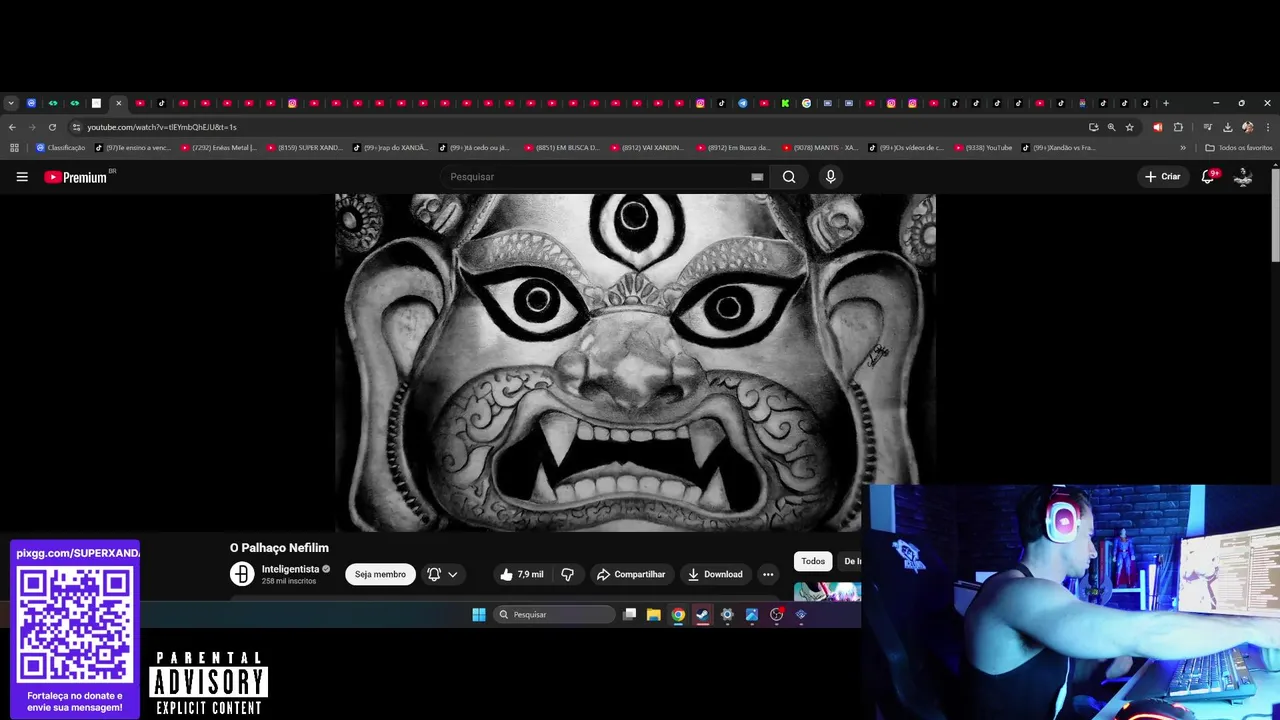The image size is (1280, 720).
Task: Open the YouTube hamburger guide menu
Action: point(22,177)
